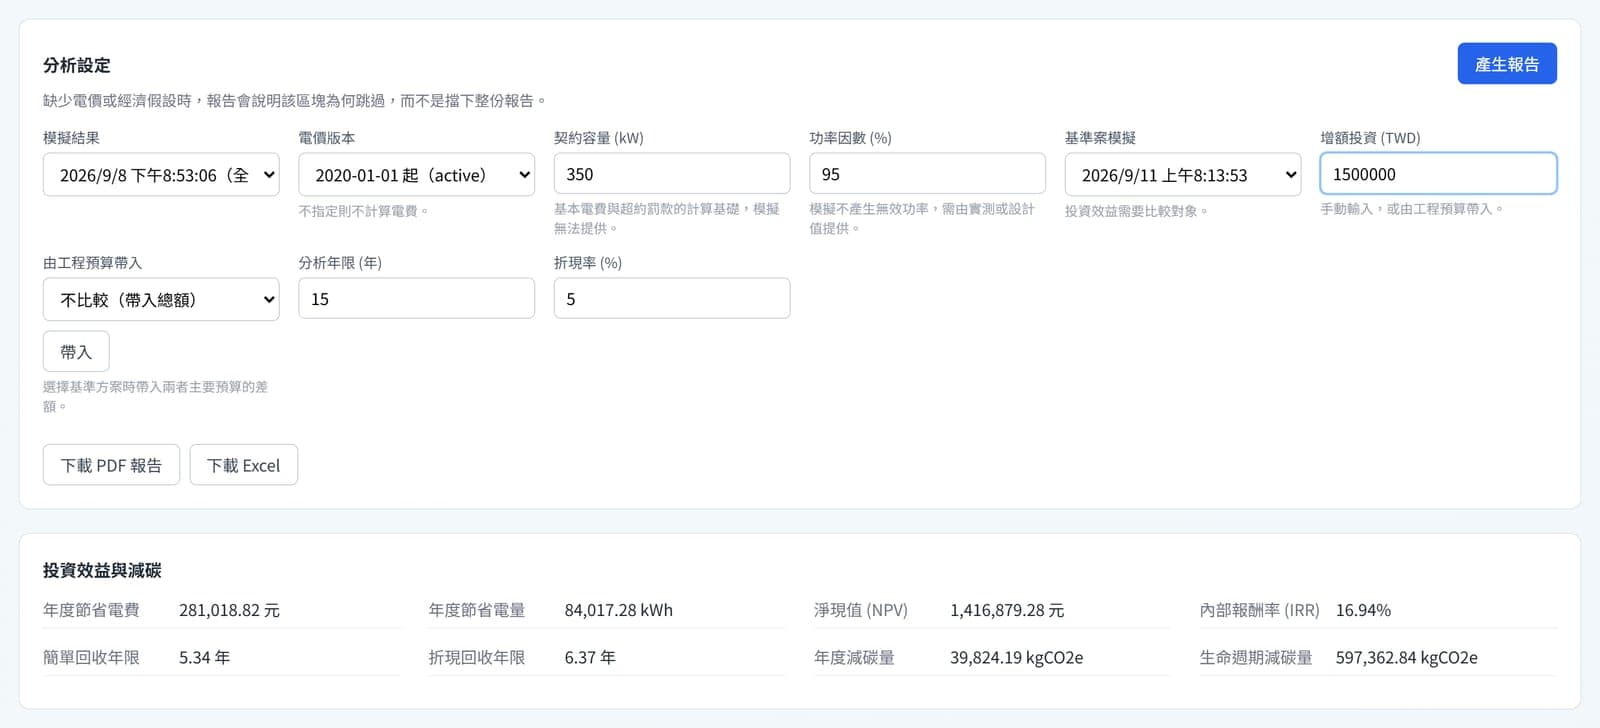1600x728 pixels.
Task: Click the 6.37 年 discounted payback value
Action: point(590,658)
